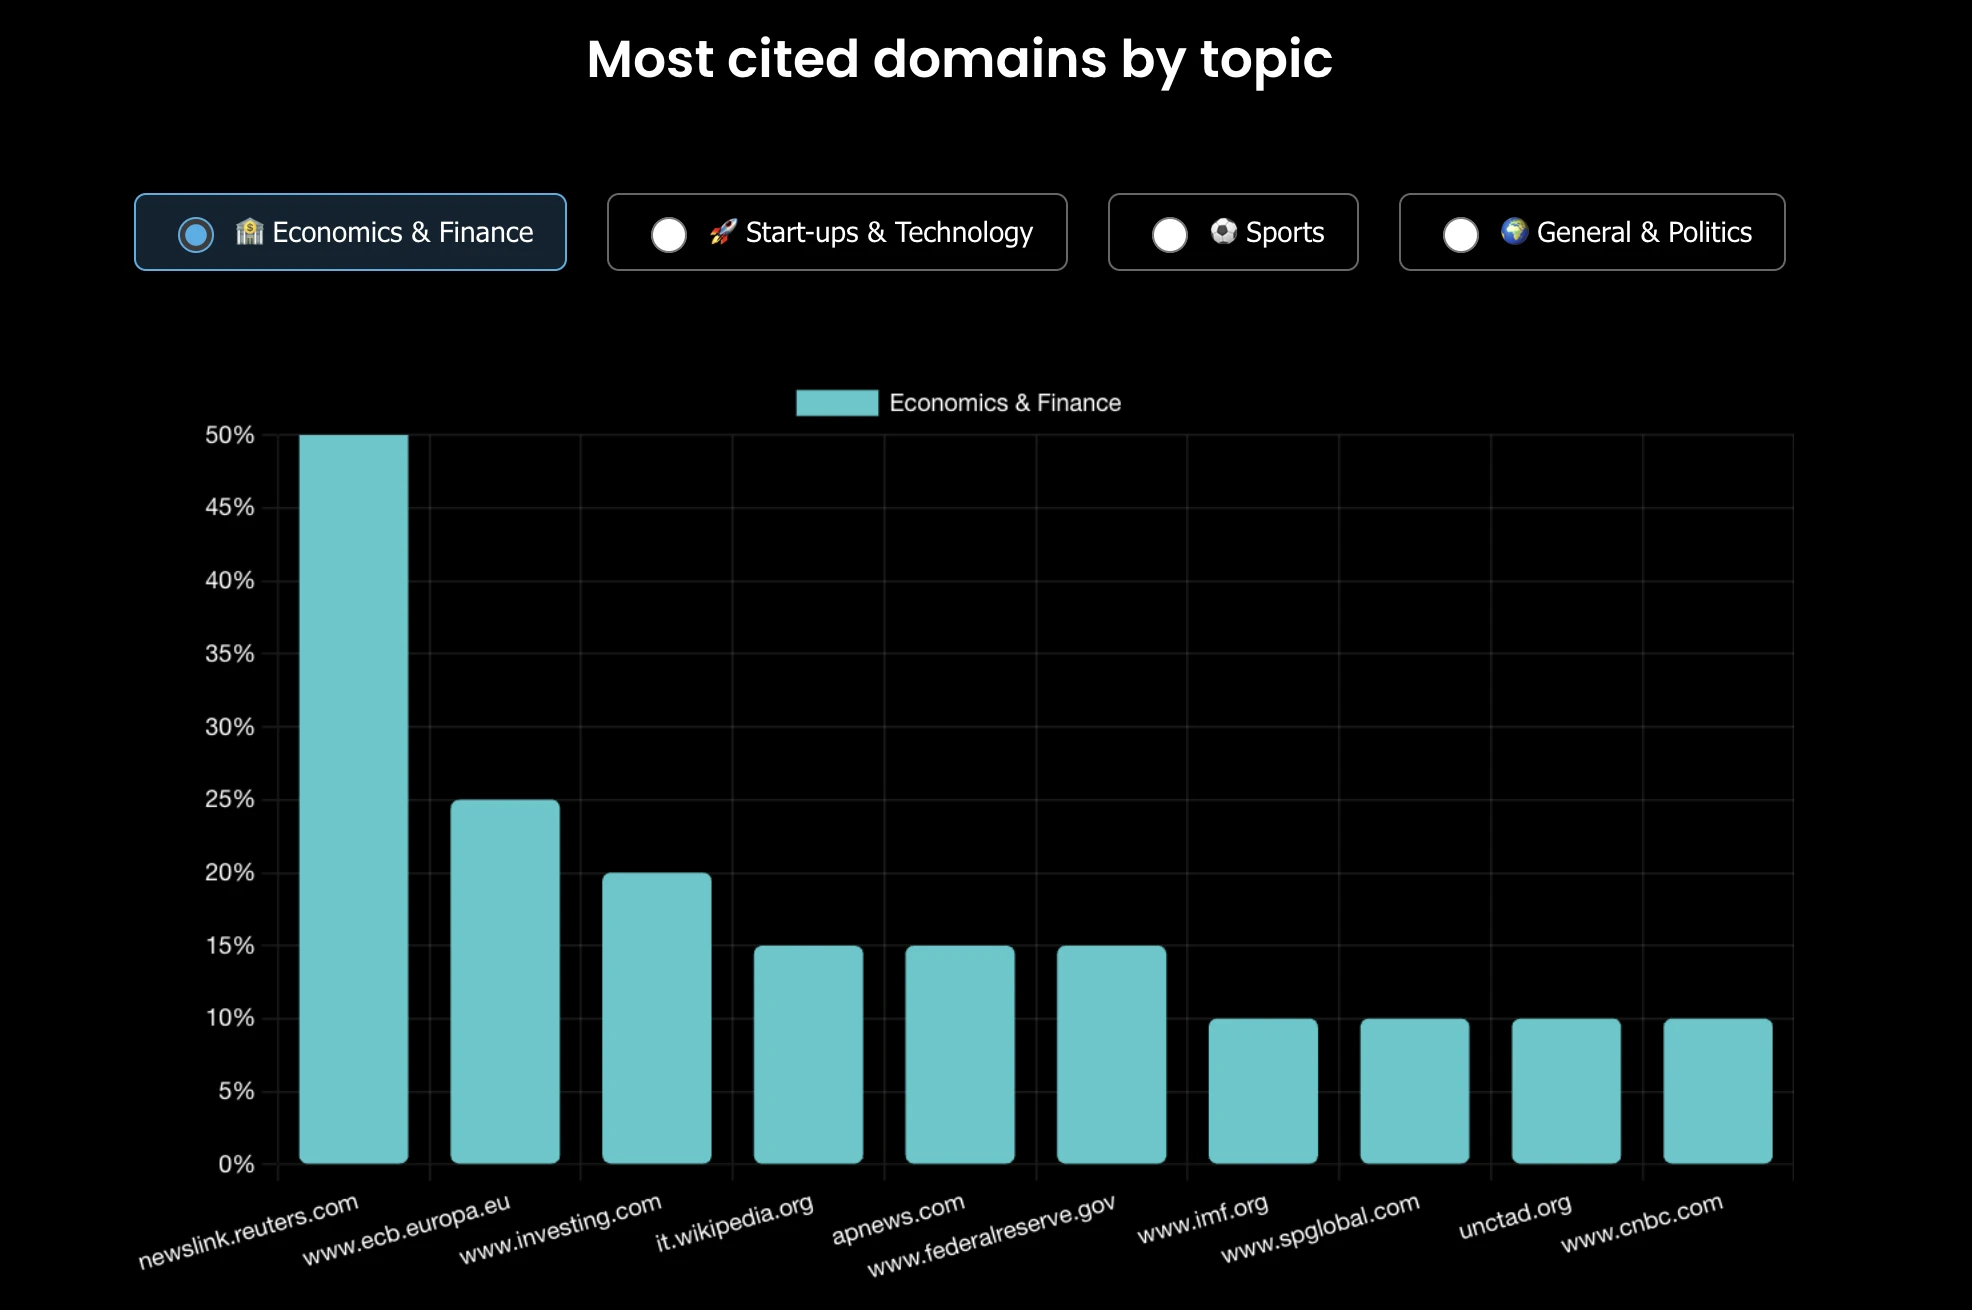The width and height of the screenshot is (1972, 1310).
Task: Click the it.wikipedia.org bar
Action: point(808,1054)
